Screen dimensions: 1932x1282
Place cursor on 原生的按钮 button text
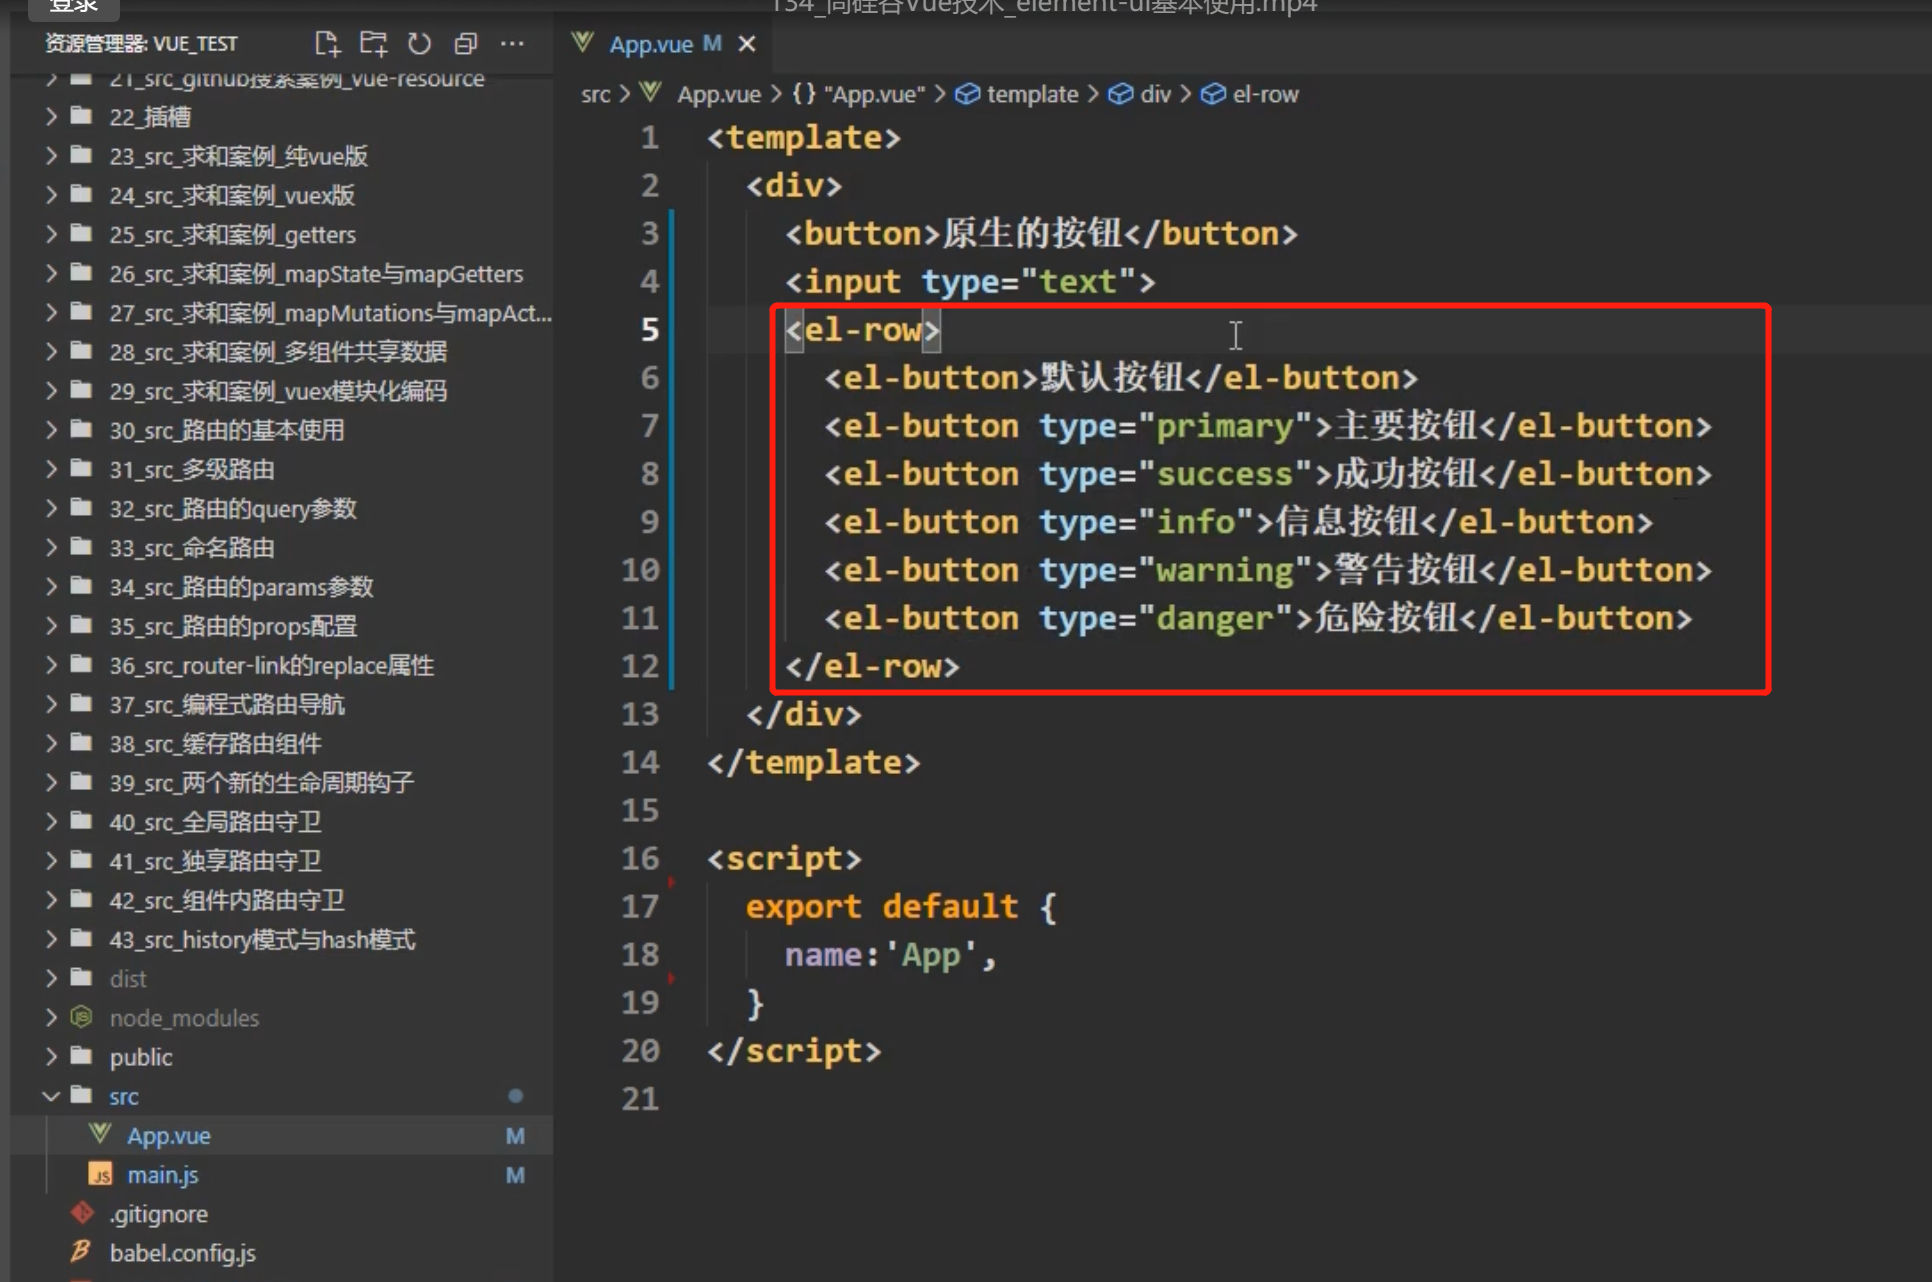[1032, 233]
